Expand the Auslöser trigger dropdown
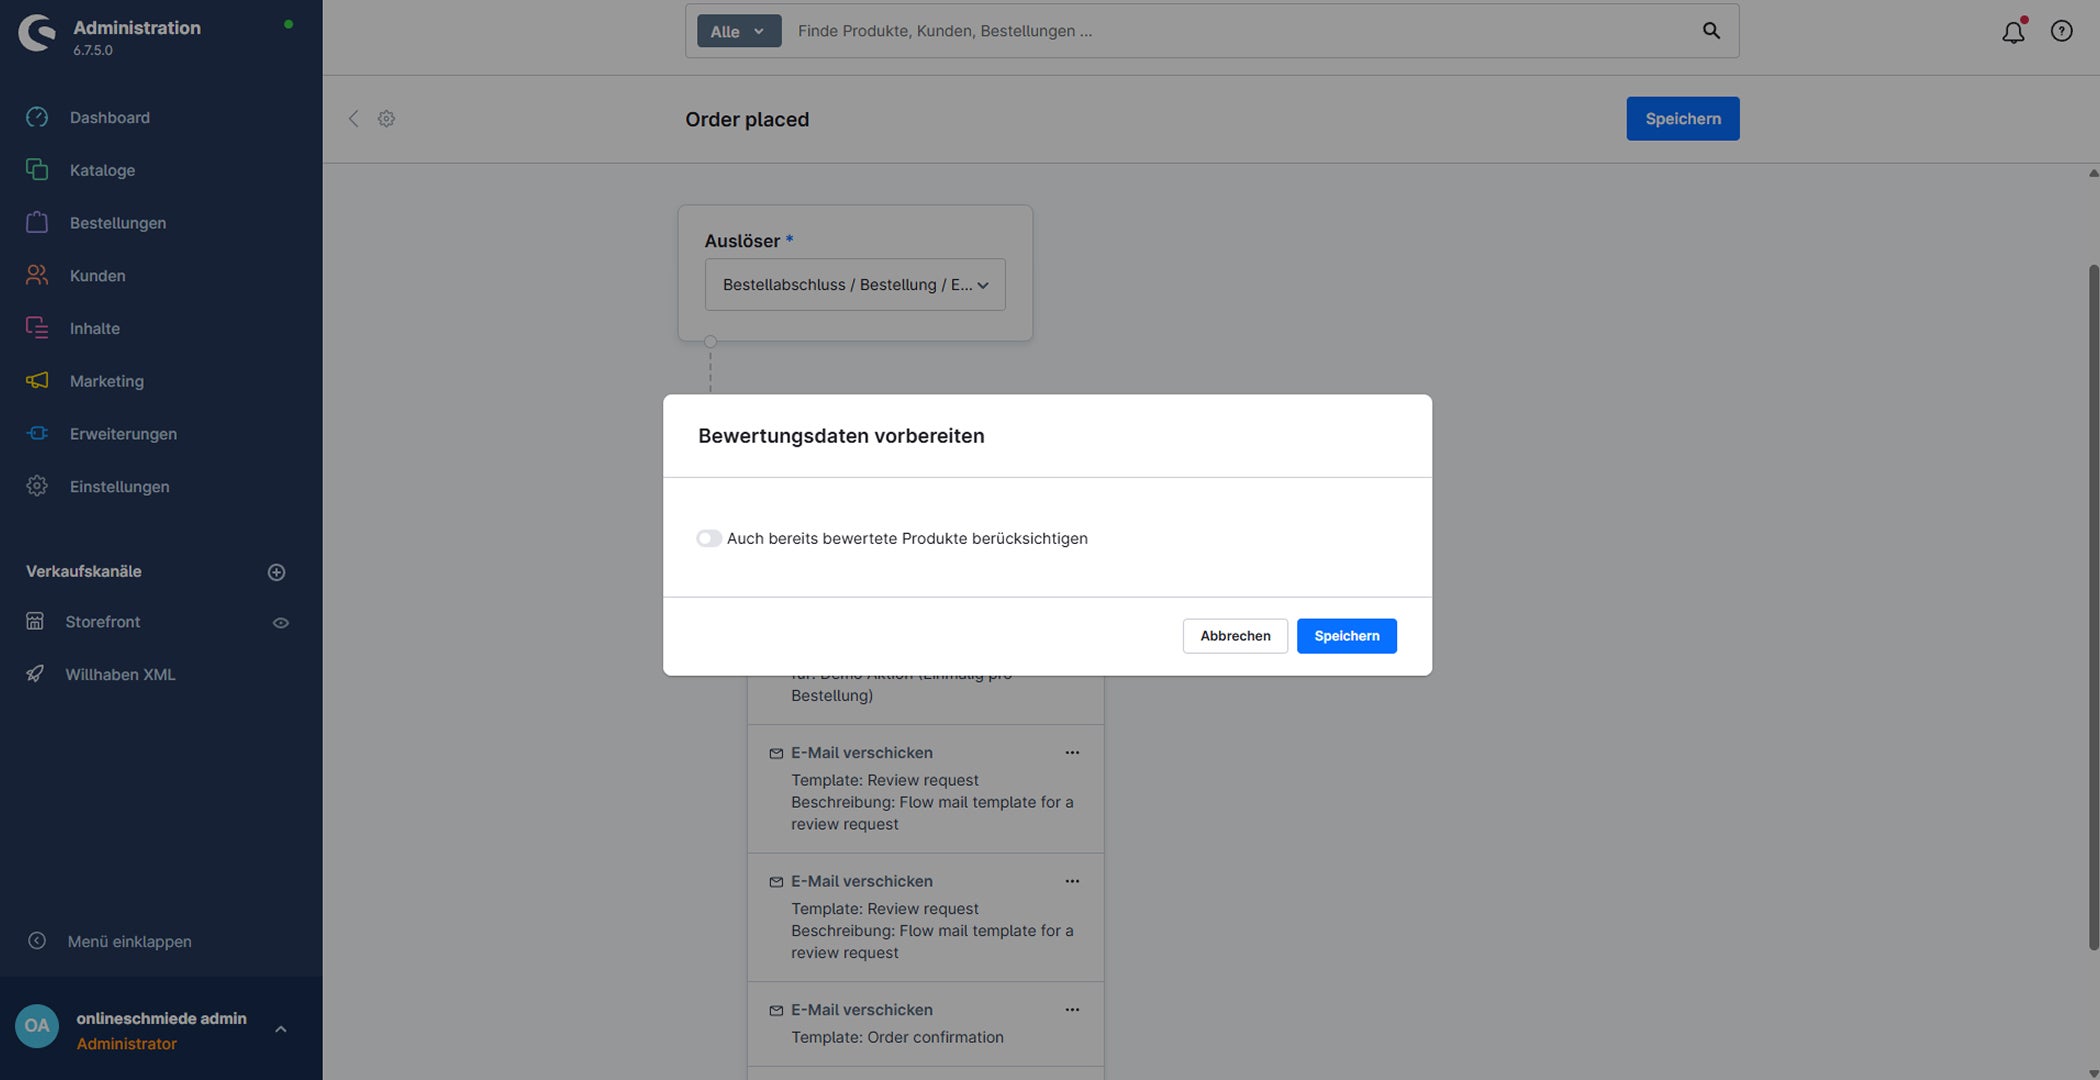This screenshot has height=1080, width=2100. point(855,285)
